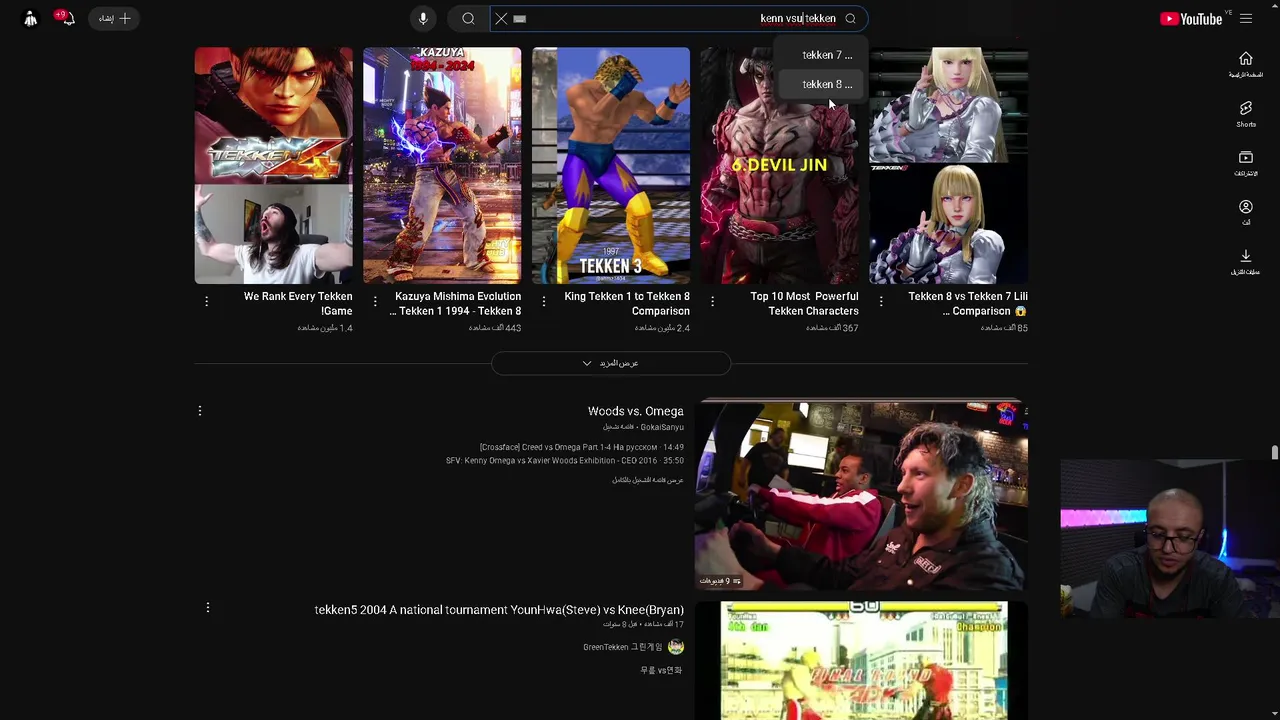The width and height of the screenshot is (1280, 720).
Task: Open title 'Tekken 8 vs Tekken 7 Lili Comparison'
Action: point(968,303)
